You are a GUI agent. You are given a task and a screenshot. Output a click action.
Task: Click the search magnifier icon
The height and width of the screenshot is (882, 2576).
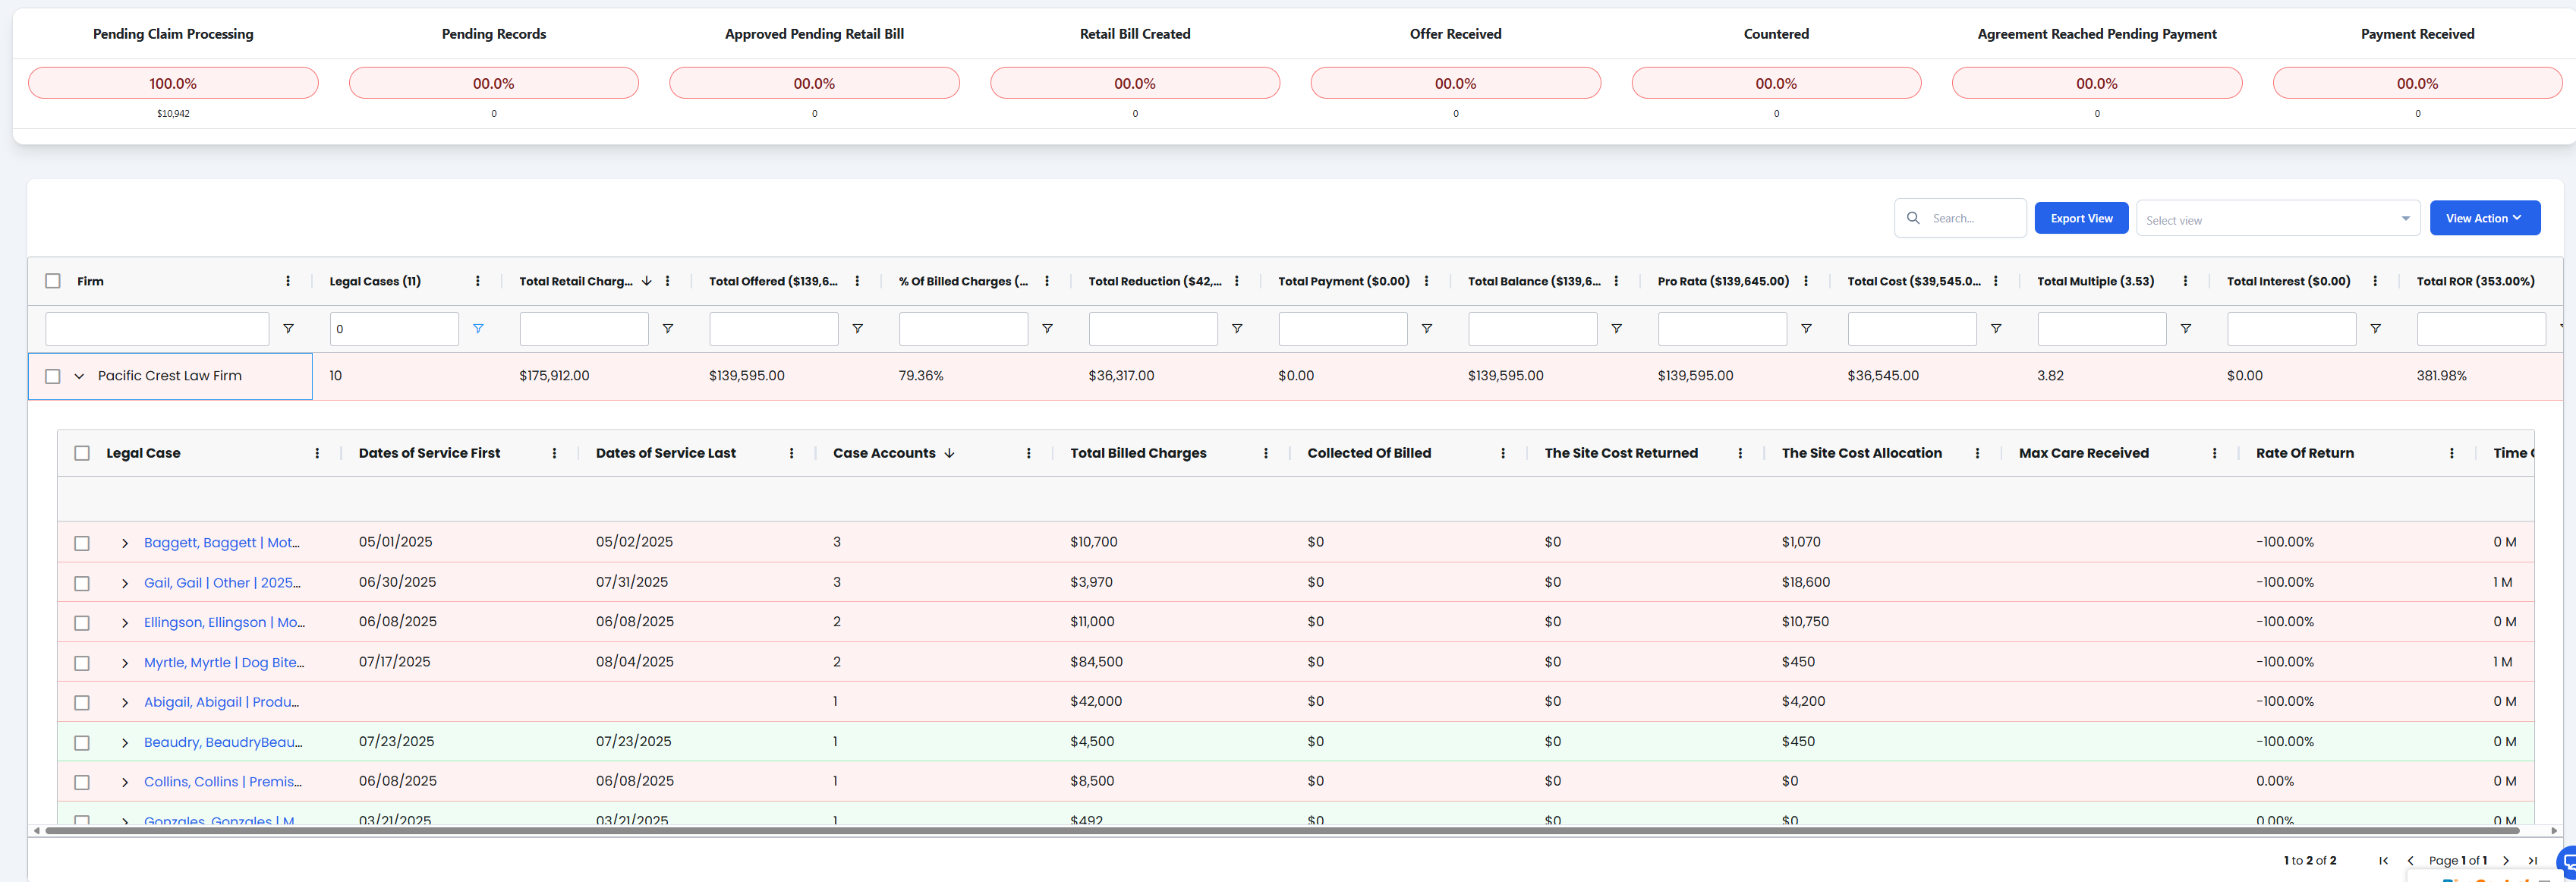click(1913, 217)
